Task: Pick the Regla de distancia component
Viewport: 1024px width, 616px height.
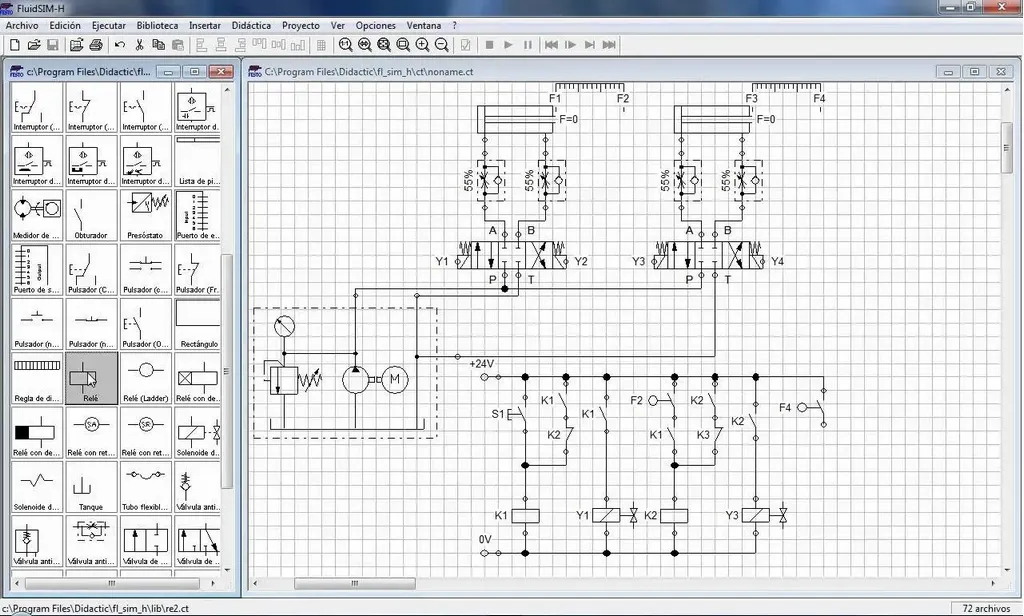Action: (37, 379)
